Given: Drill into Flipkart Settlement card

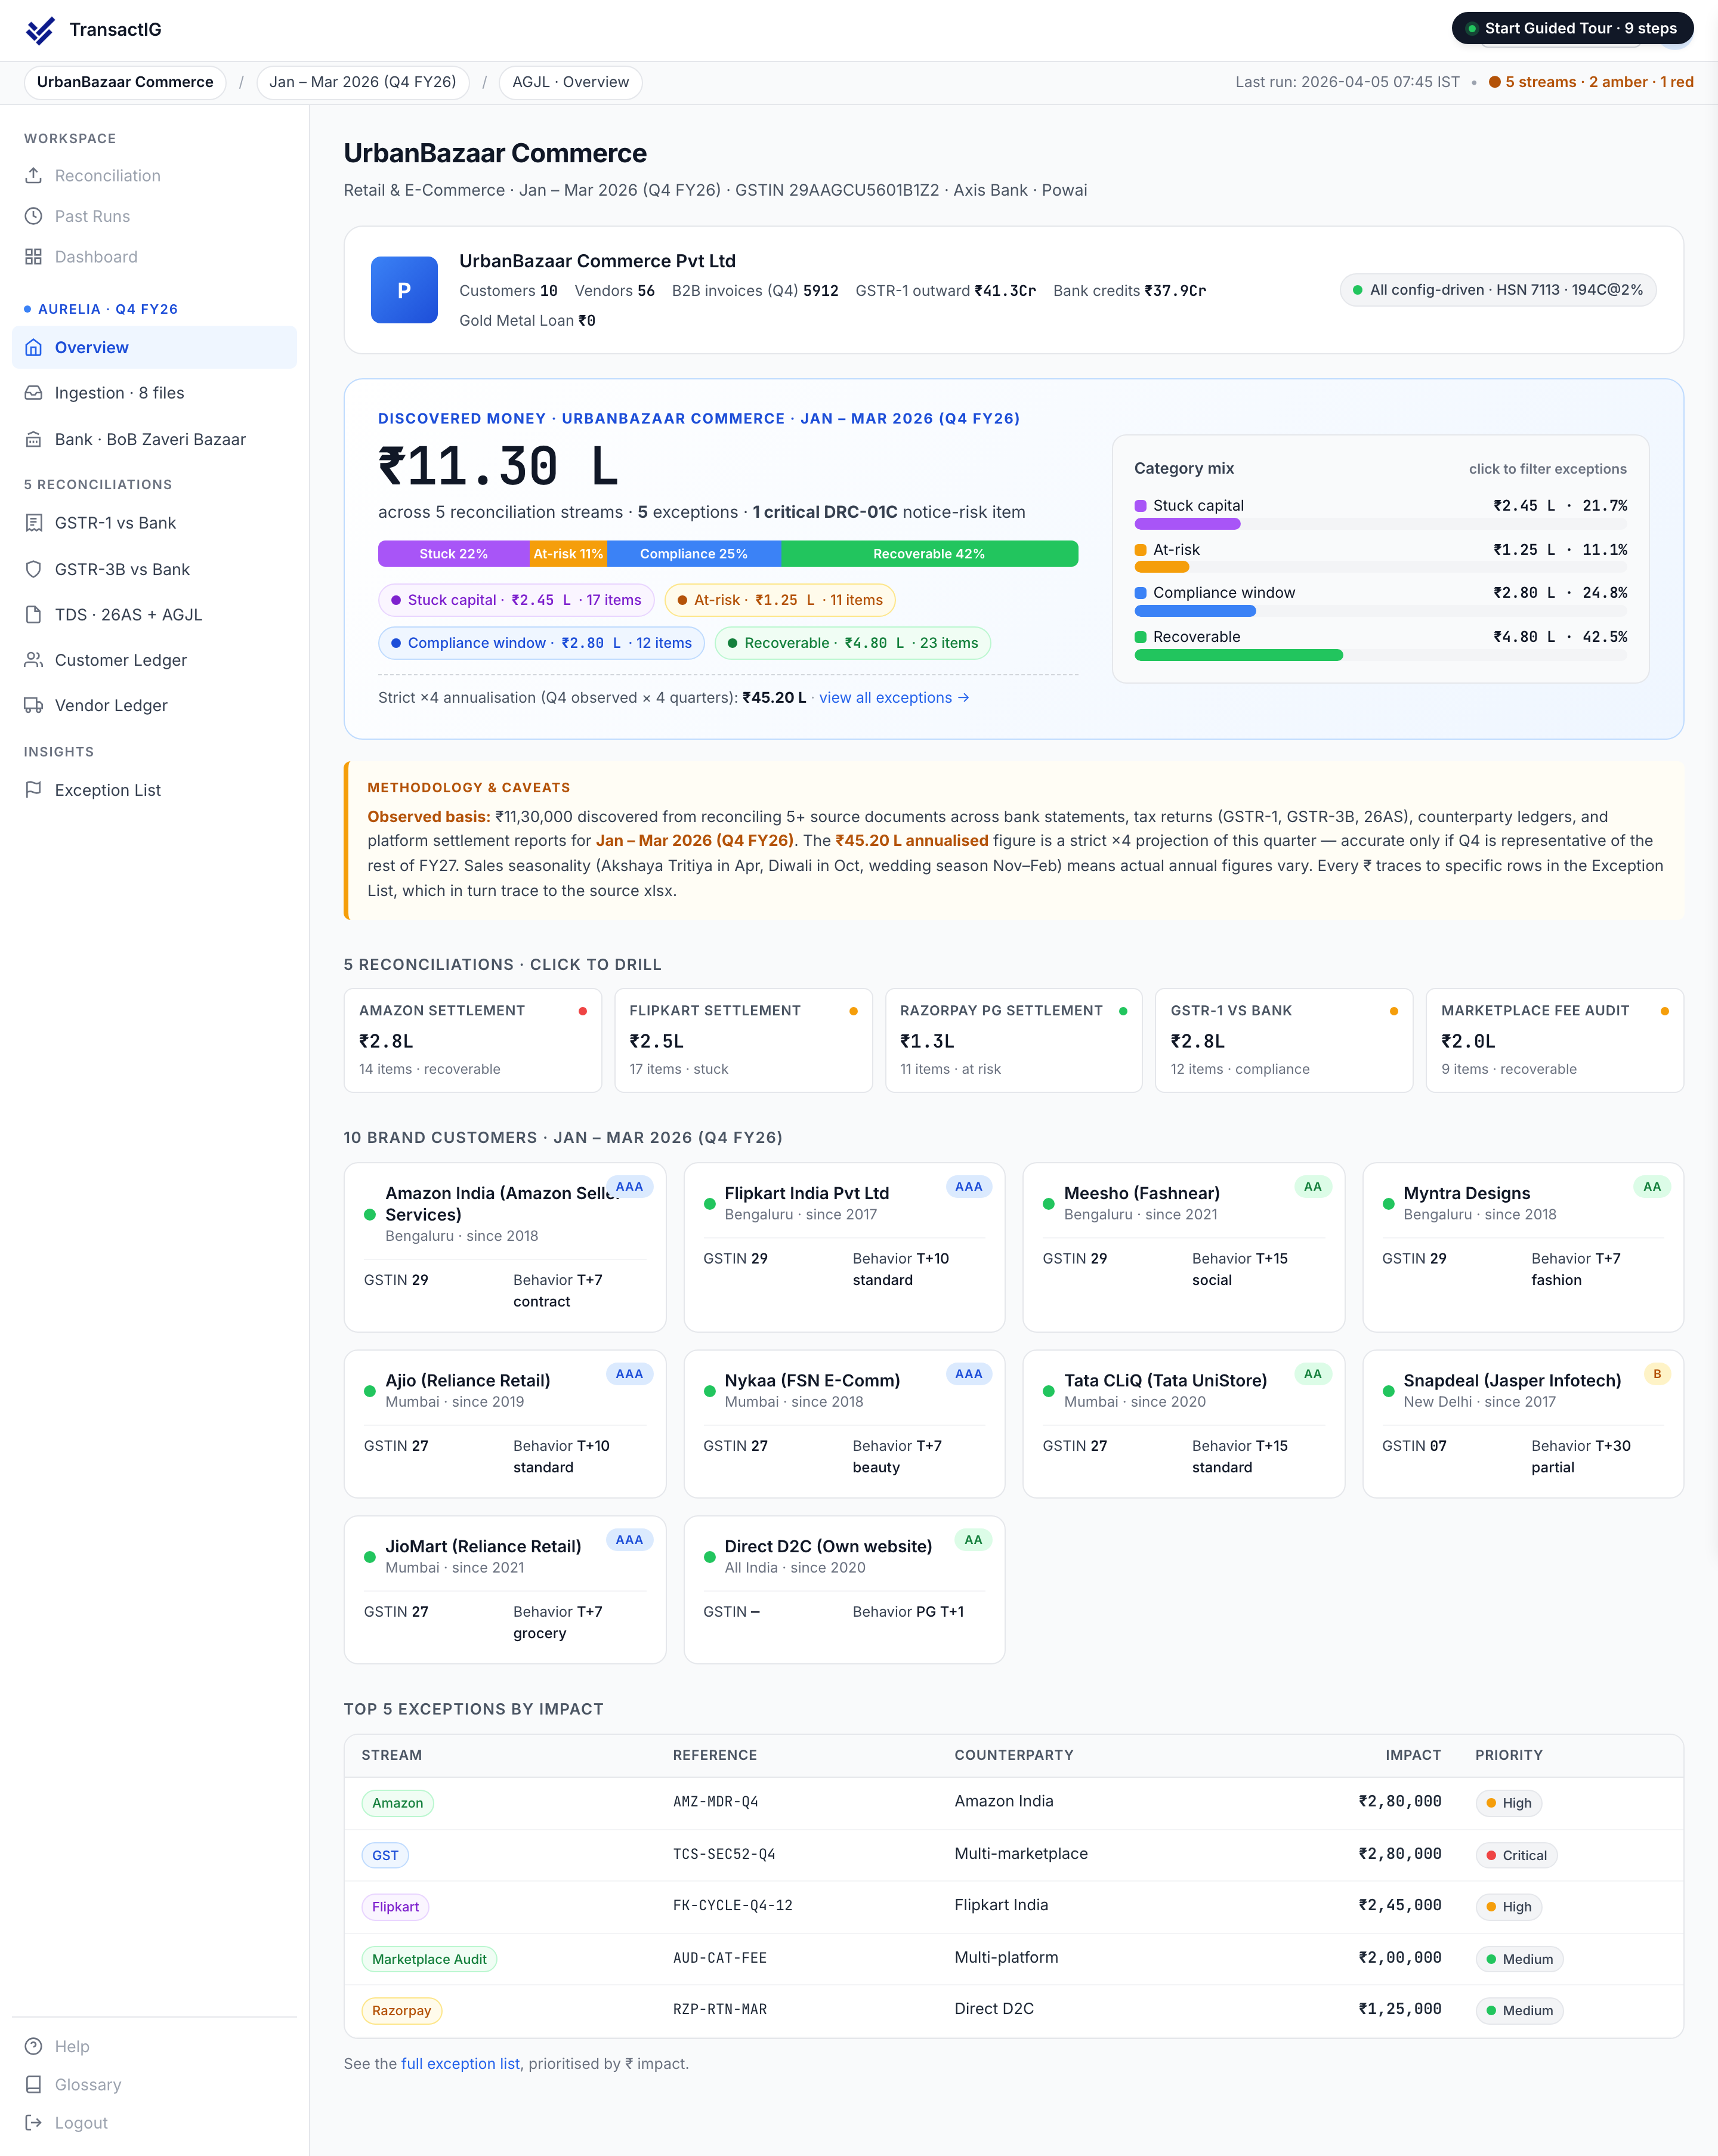Looking at the screenshot, I should click(743, 1040).
